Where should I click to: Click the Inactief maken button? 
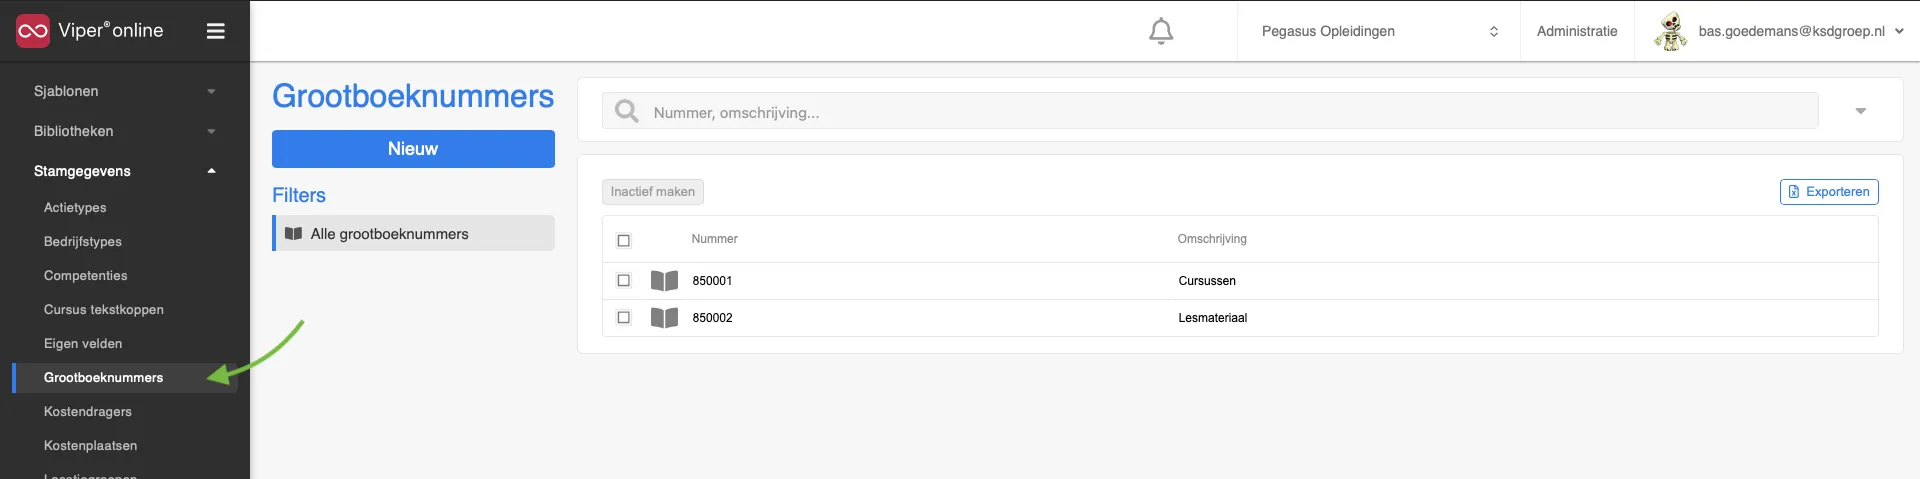[653, 192]
